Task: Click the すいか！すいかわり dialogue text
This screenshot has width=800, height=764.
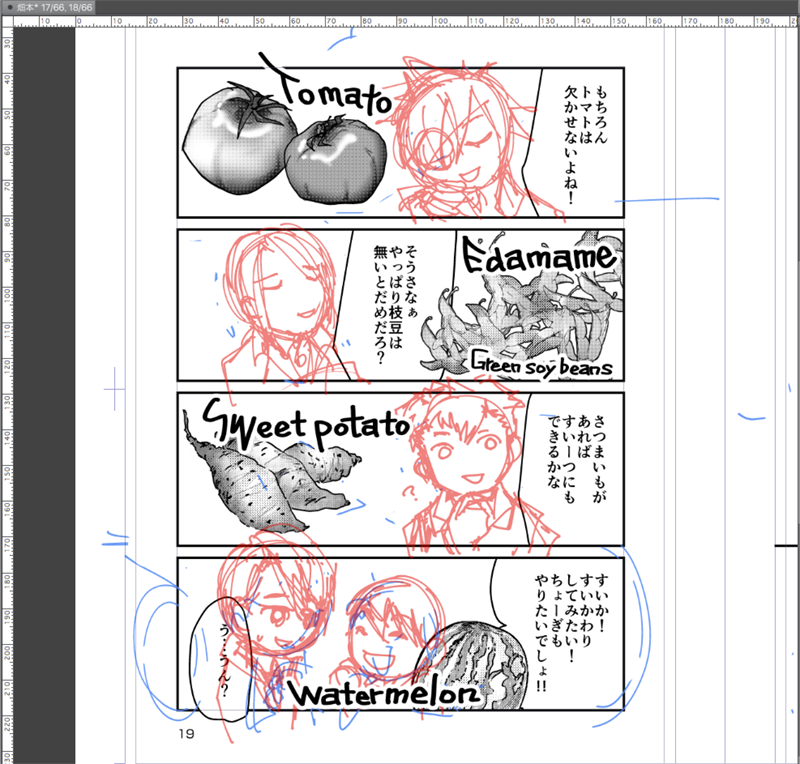Action: point(572,632)
